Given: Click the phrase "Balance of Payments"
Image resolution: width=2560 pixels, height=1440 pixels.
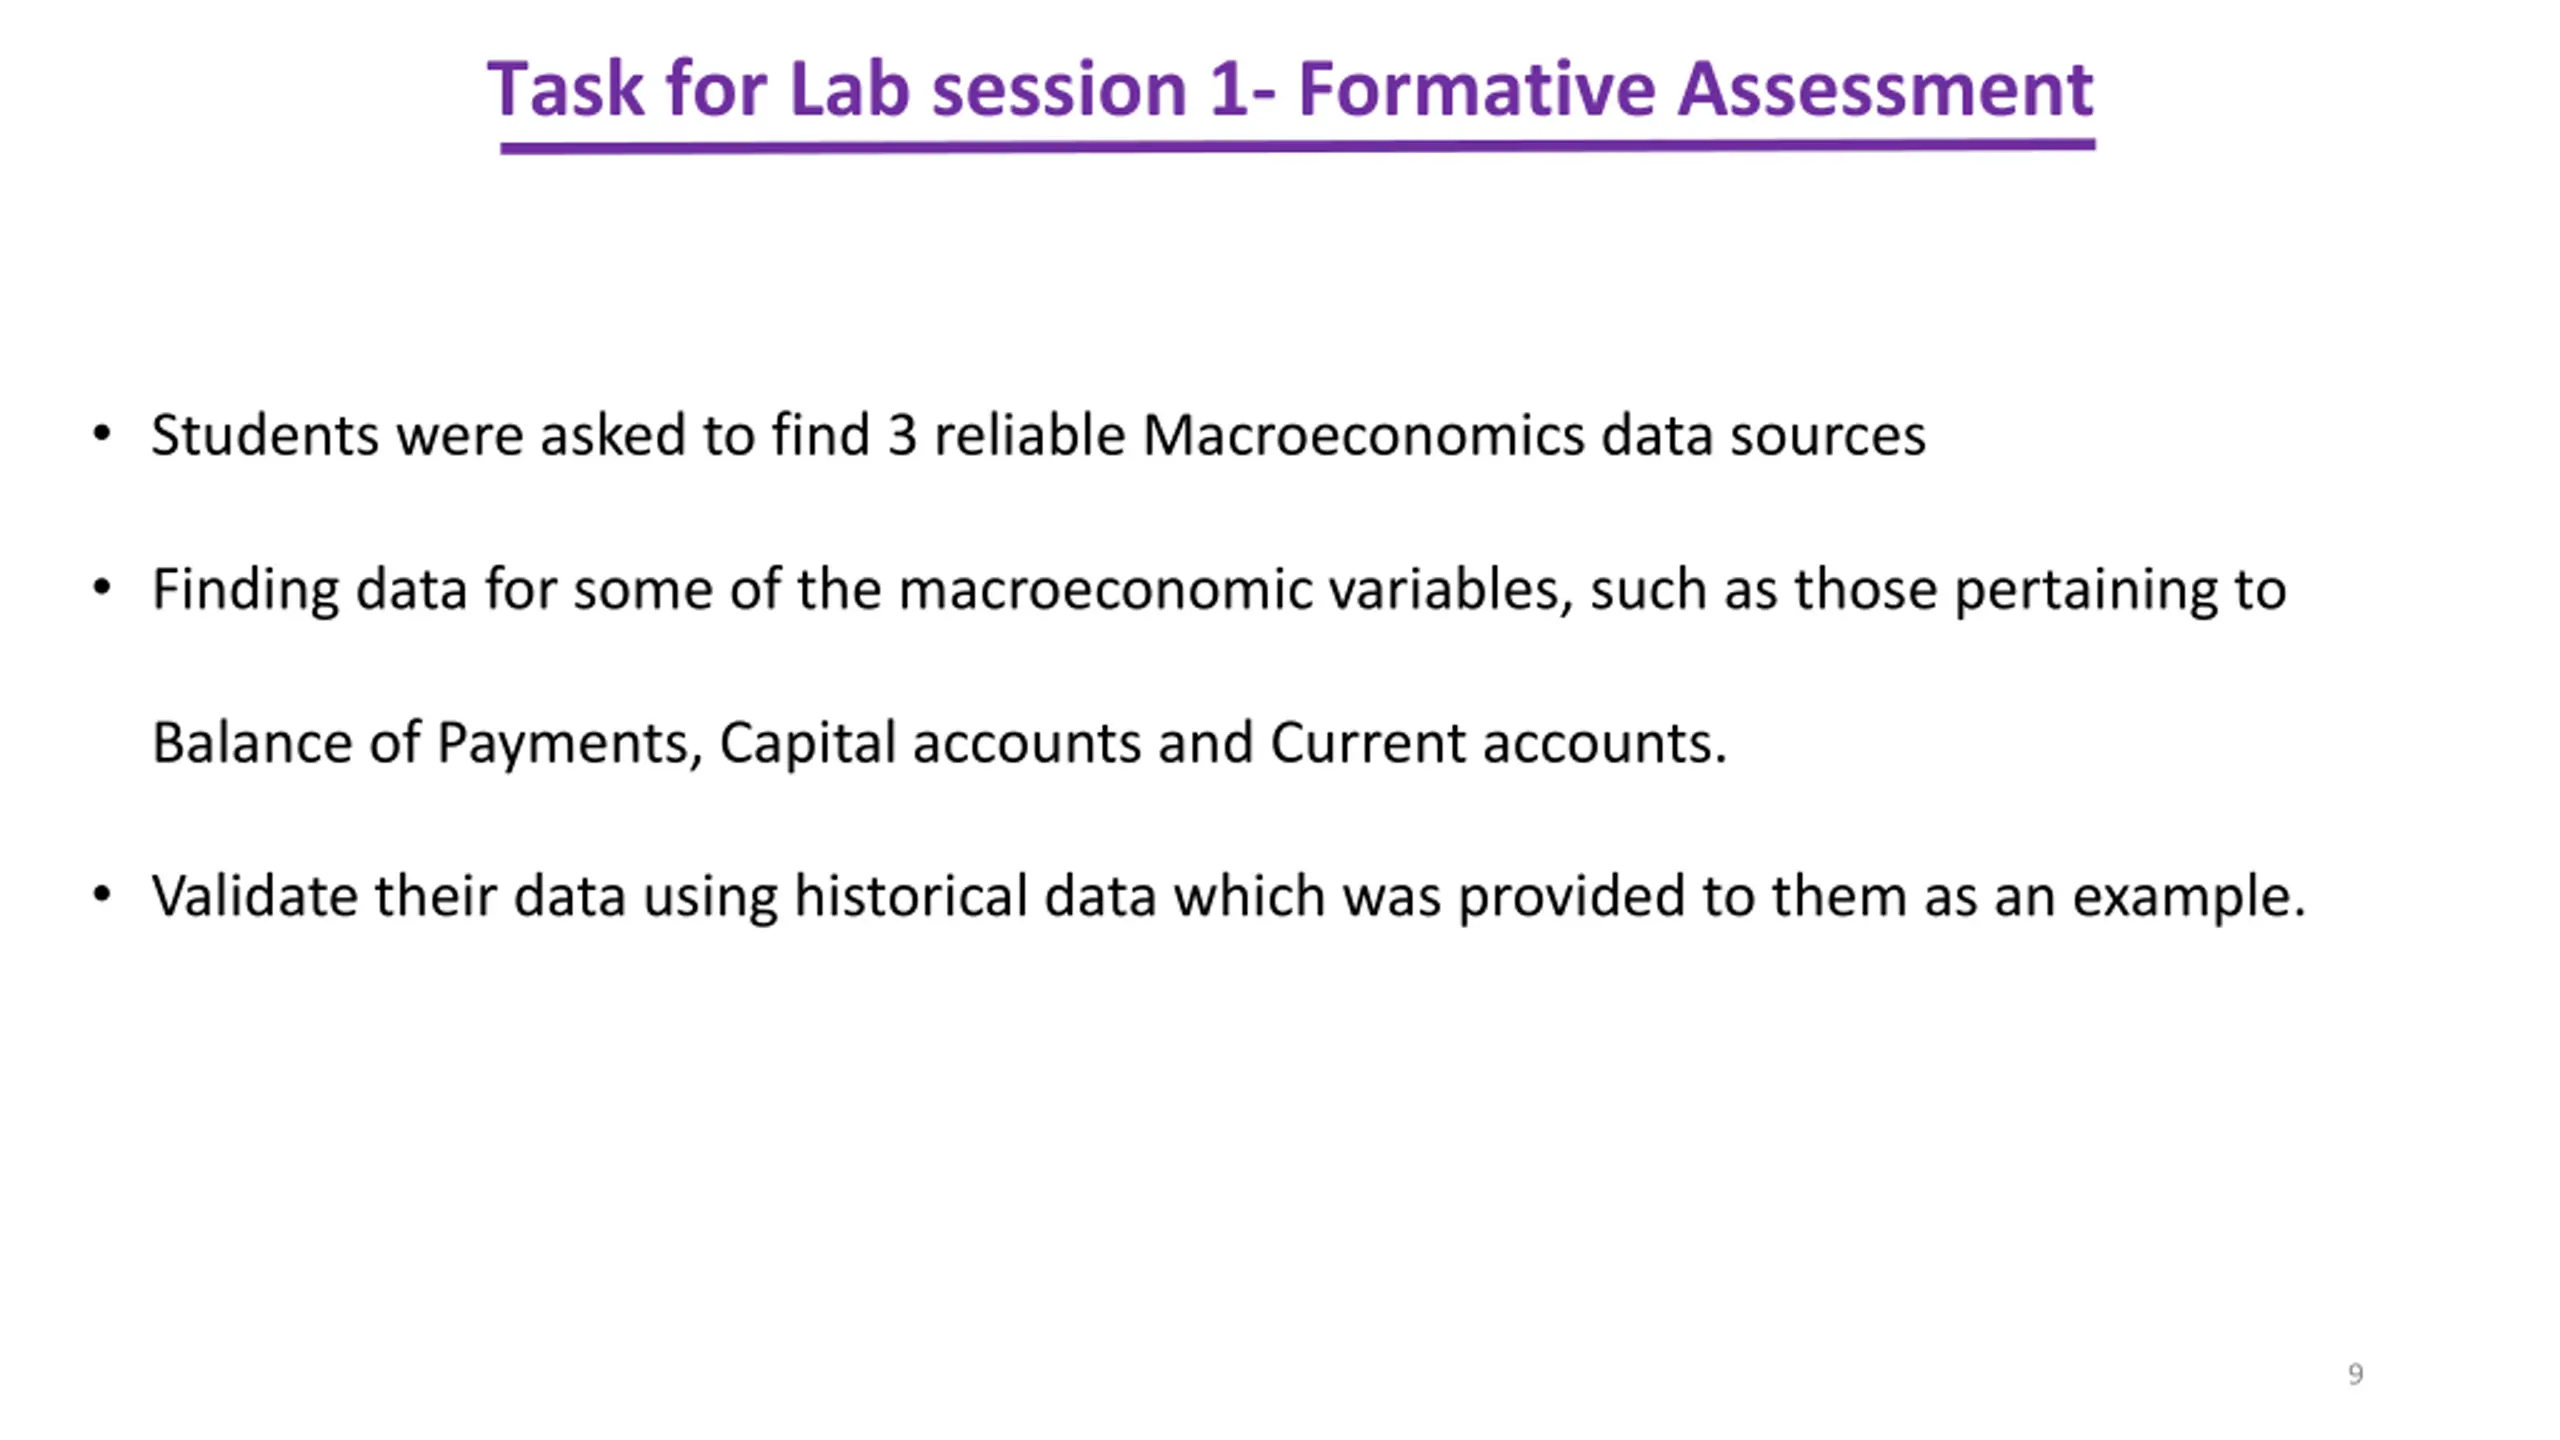Looking at the screenshot, I should click(x=420, y=743).
